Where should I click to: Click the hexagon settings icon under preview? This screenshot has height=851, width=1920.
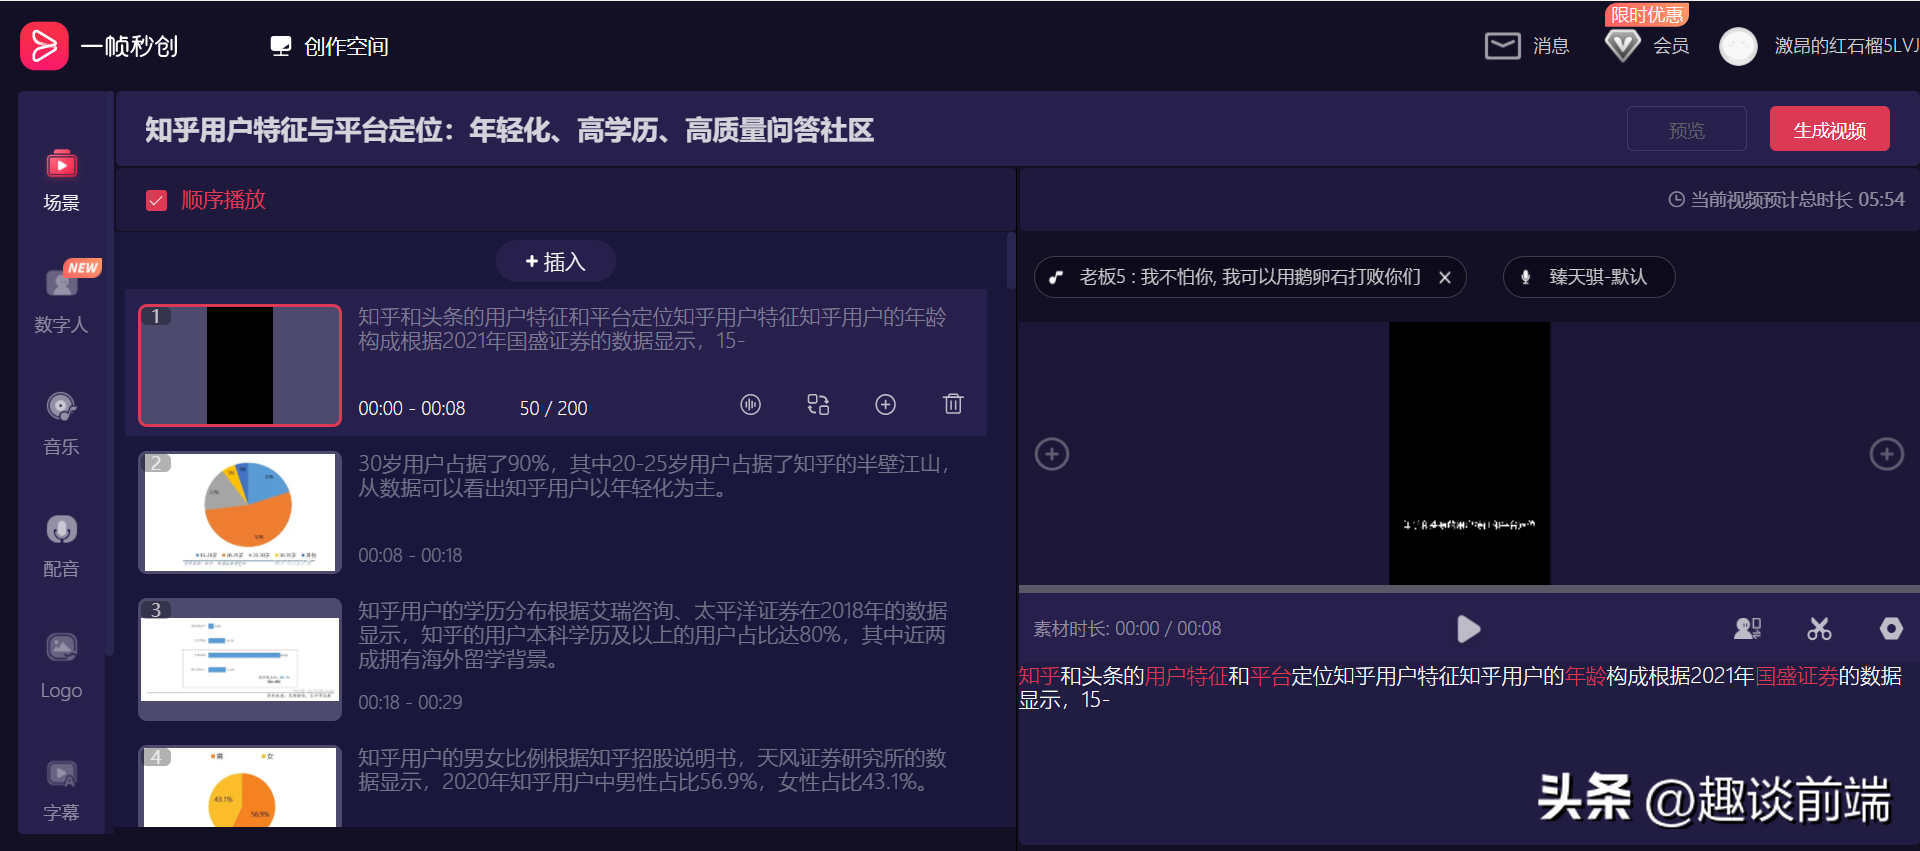coord(1891,629)
